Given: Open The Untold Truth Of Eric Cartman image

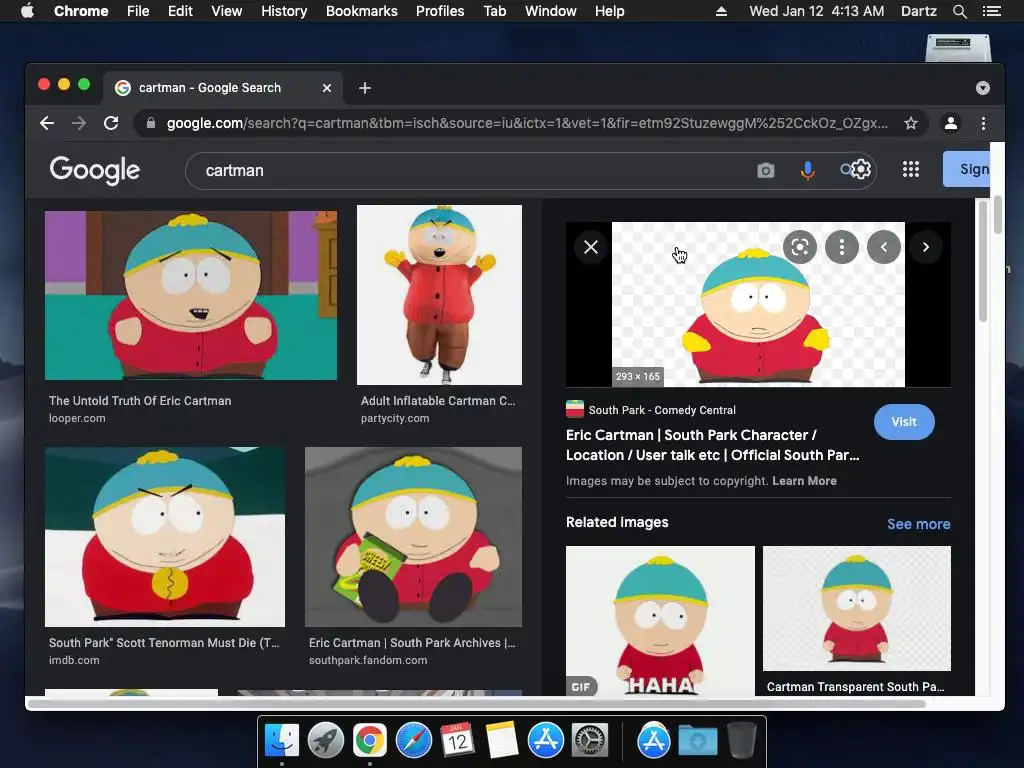Looking at the screenshot, I should (191, 295).
